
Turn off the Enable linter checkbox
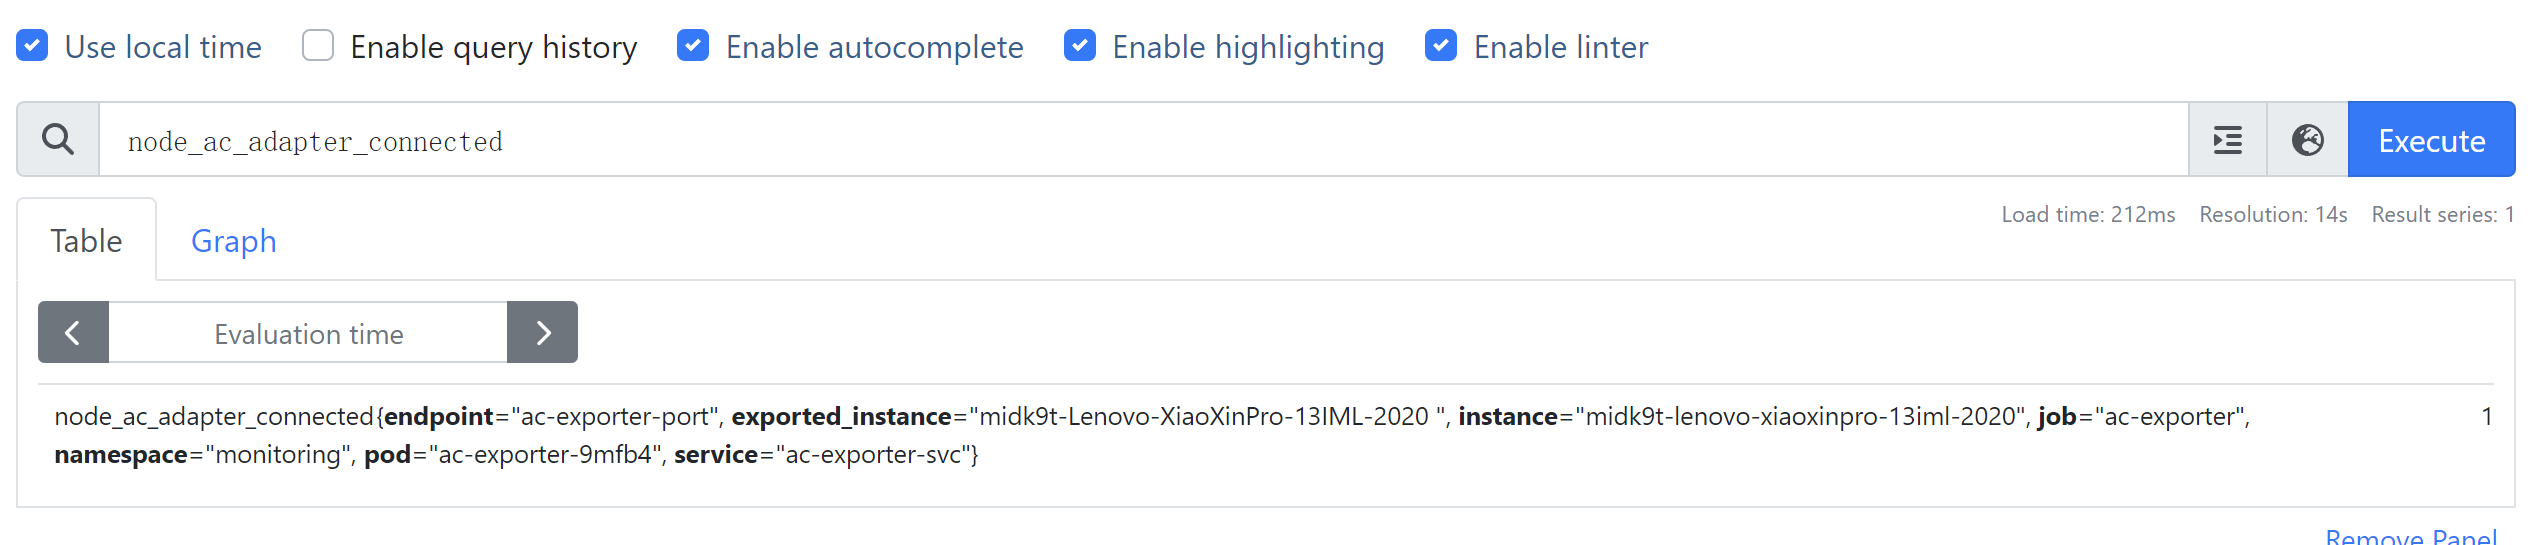click(x=1441, y=46)
